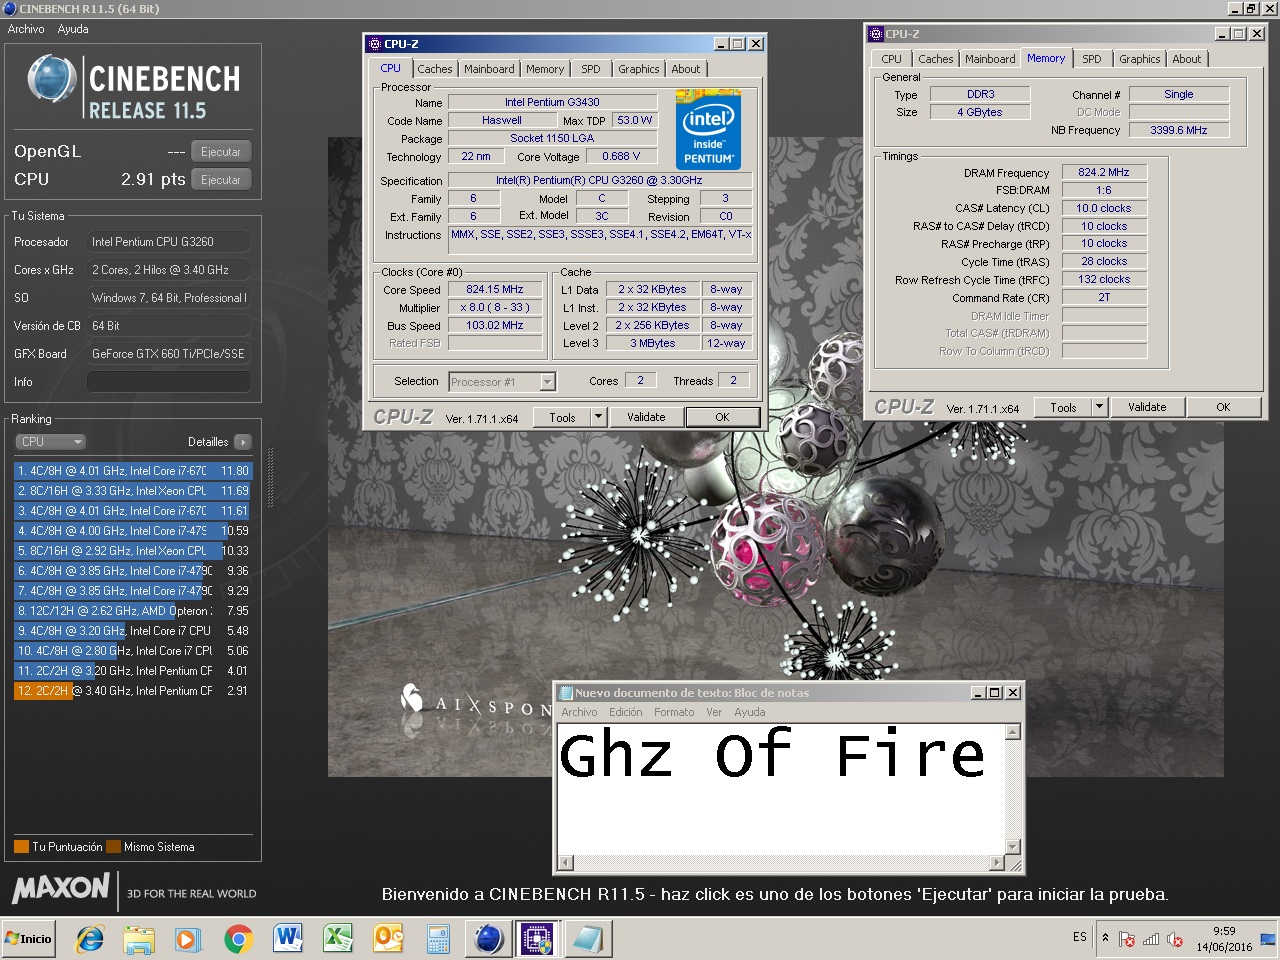Click Notepad vertical scrollbar up arrow
This screenshot has width=1280, height=960.
point(1012,732)
